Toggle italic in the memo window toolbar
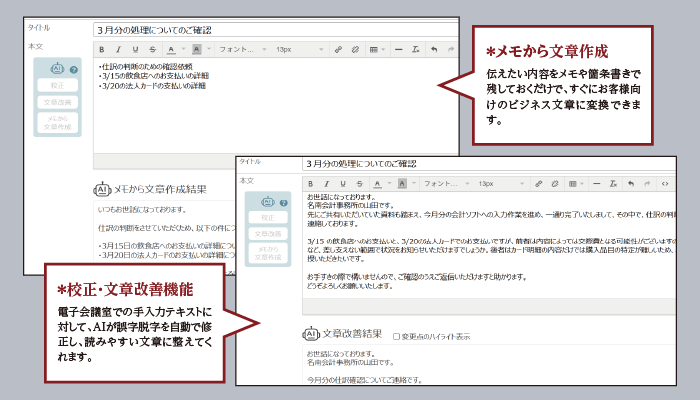 point(118,50)
